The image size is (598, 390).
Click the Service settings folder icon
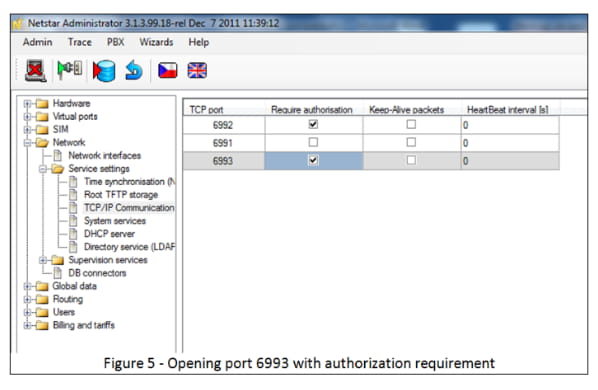[58, 169]
